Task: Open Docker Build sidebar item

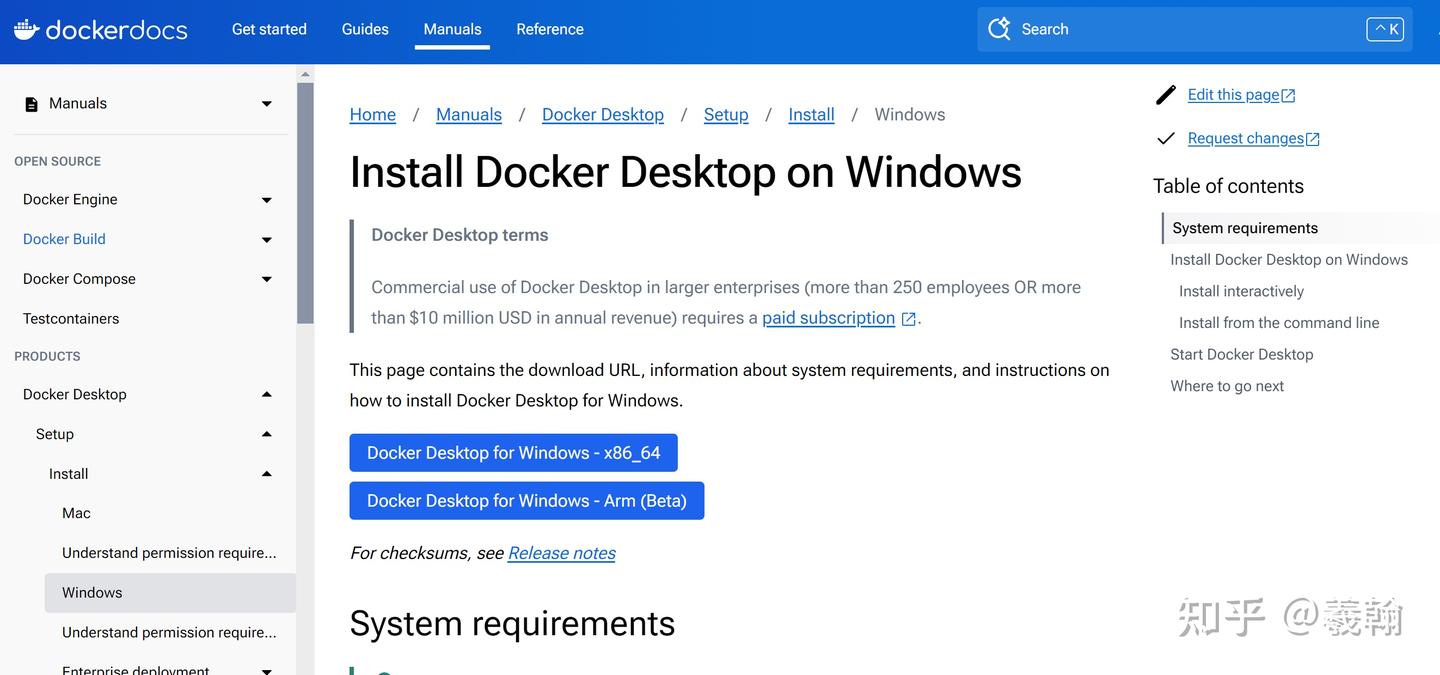Action: (x=64, y=239)
